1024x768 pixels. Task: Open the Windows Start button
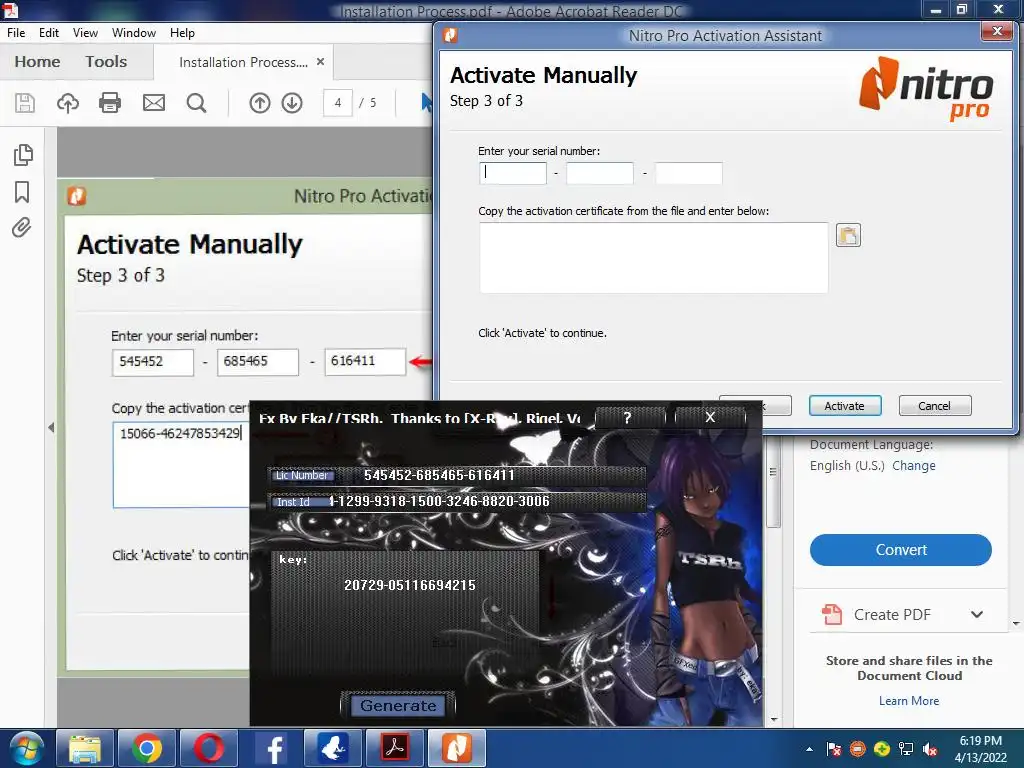(x=26, y=748)
